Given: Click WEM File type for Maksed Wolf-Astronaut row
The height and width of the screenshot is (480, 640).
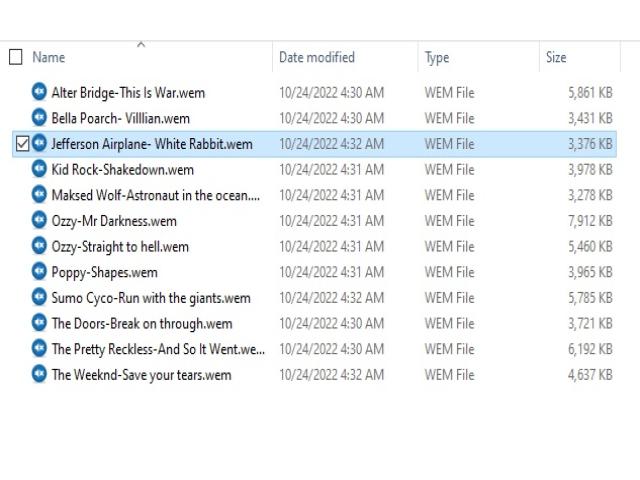Looking at the screenshot, I should tap(449, 196).
